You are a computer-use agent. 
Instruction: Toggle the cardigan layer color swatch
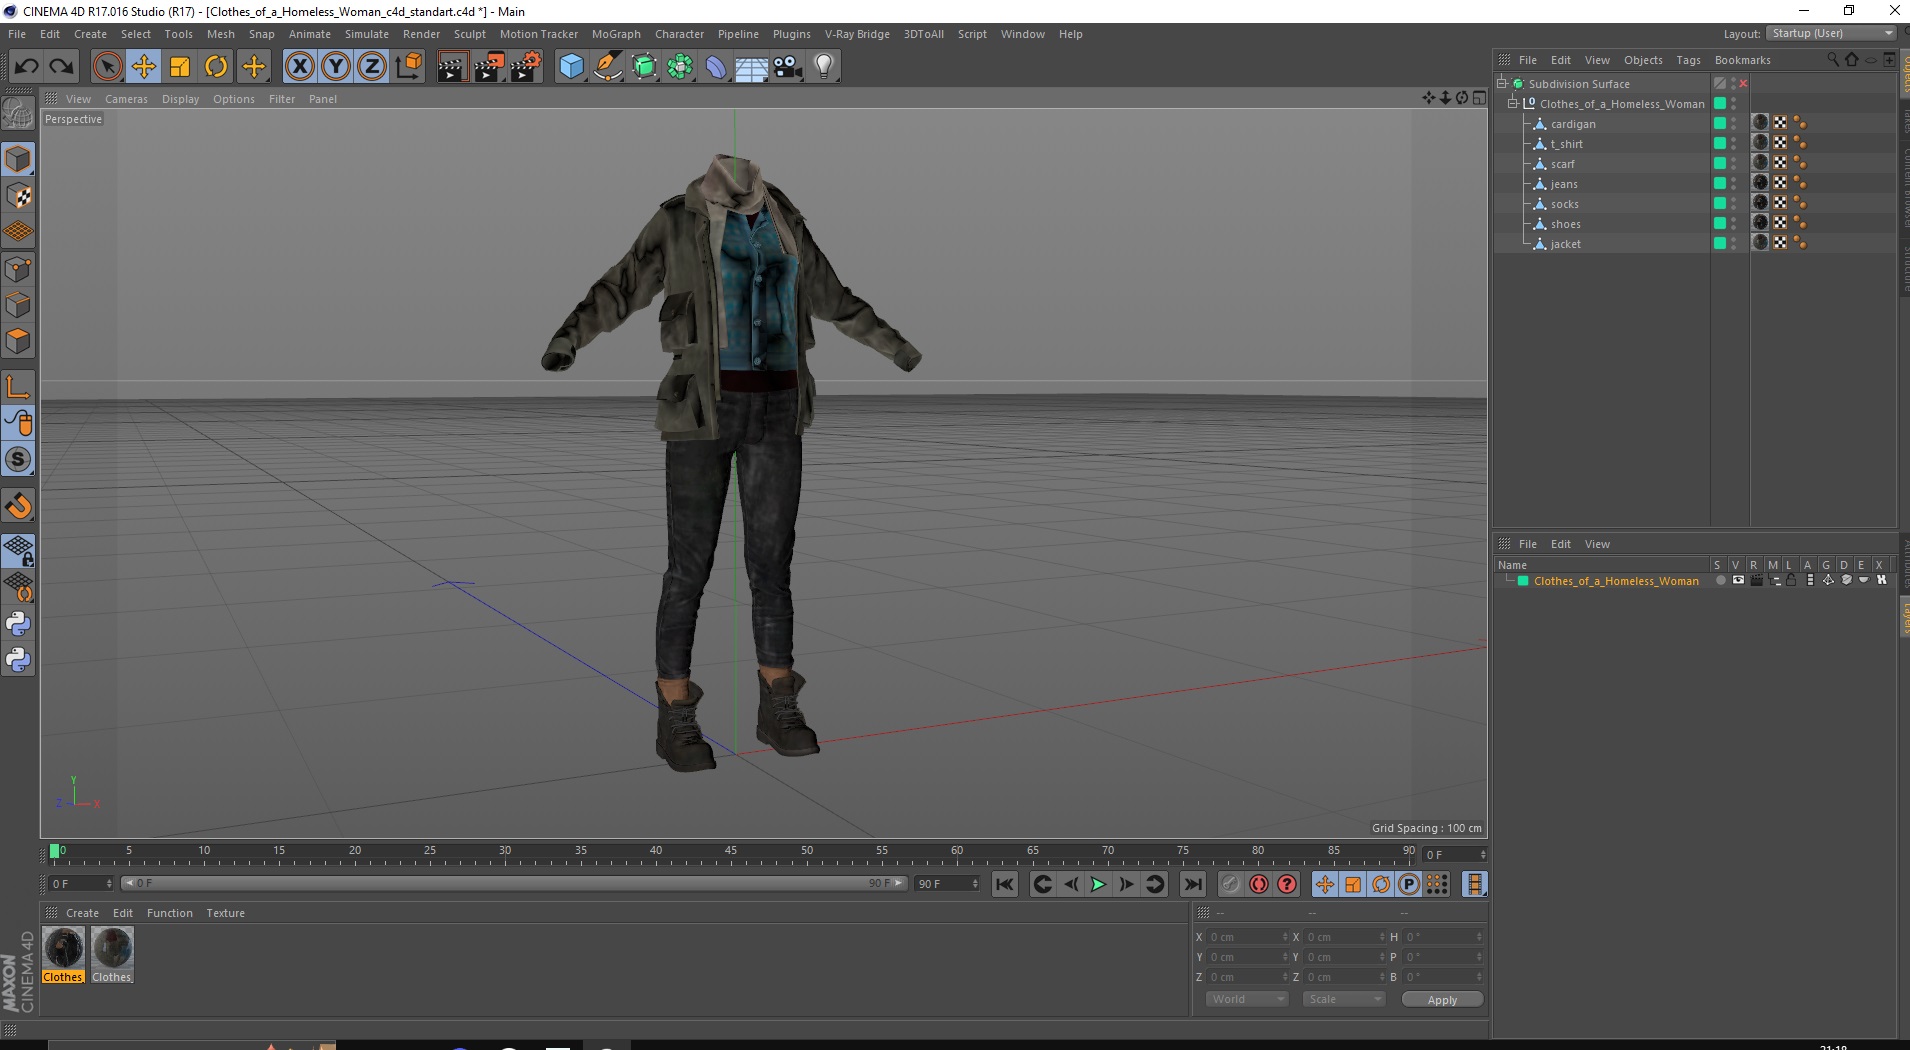pos(1720,123)
